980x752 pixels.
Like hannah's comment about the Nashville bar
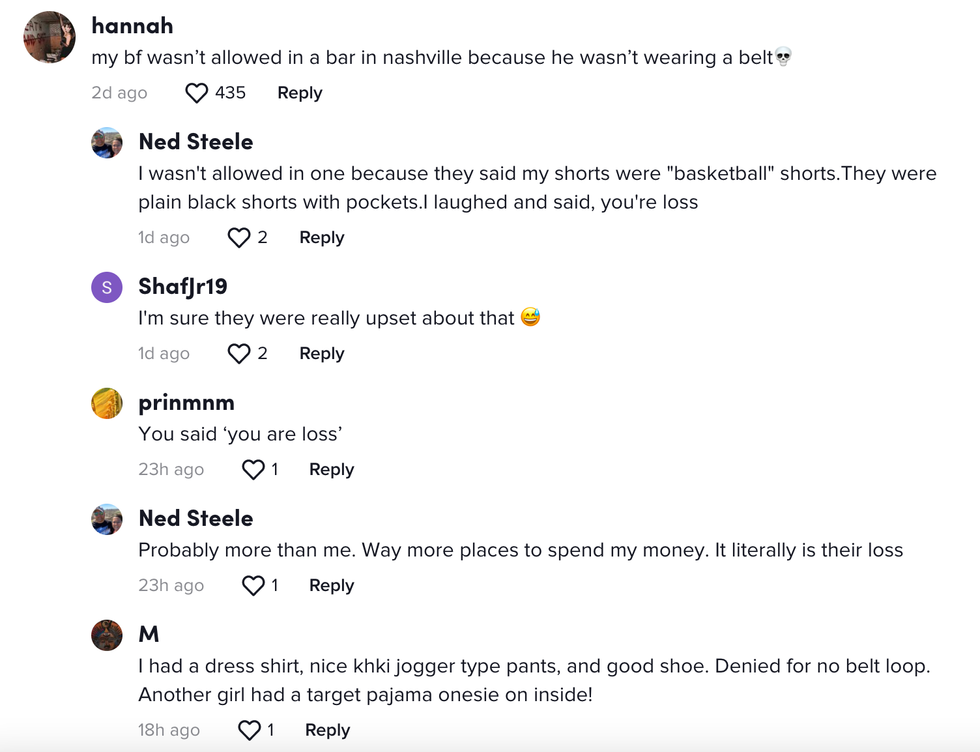(x=196, y=92)
